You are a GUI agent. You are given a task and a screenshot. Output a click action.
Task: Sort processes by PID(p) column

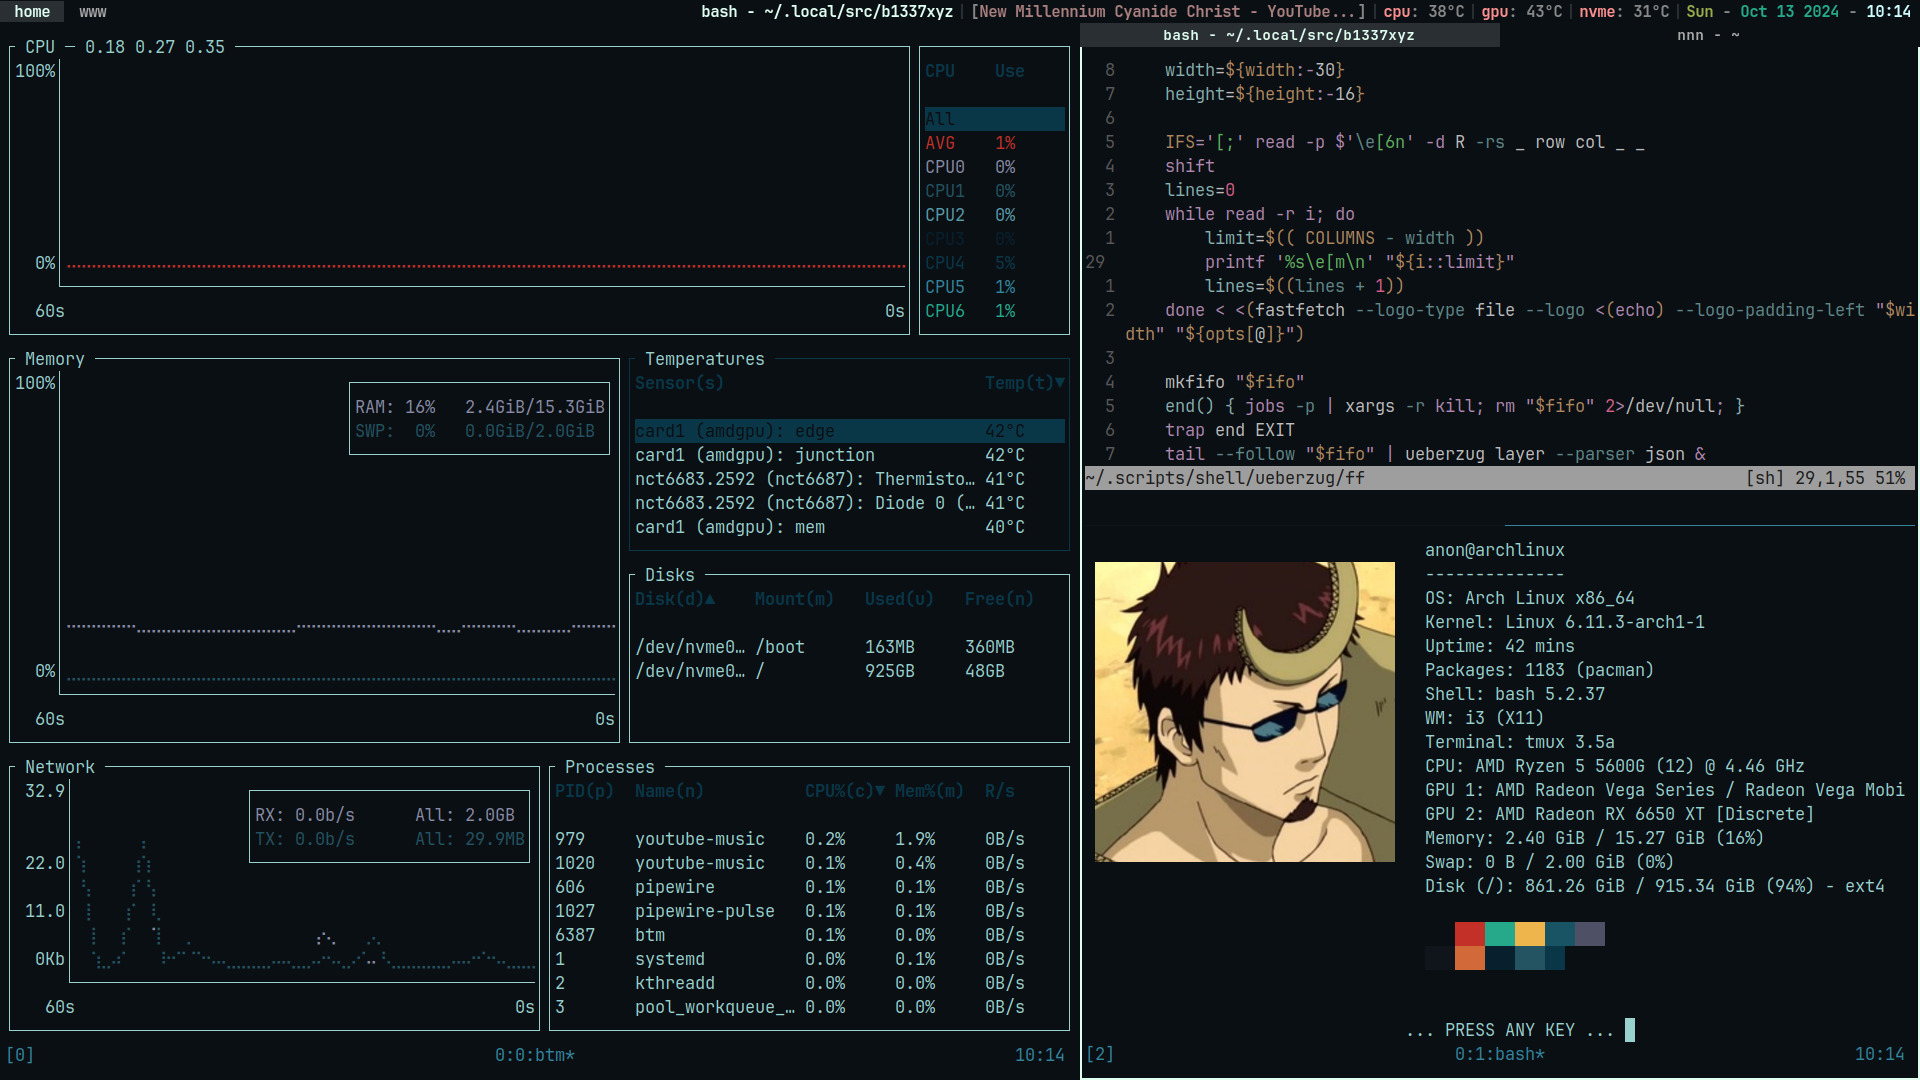click(584, 791)
